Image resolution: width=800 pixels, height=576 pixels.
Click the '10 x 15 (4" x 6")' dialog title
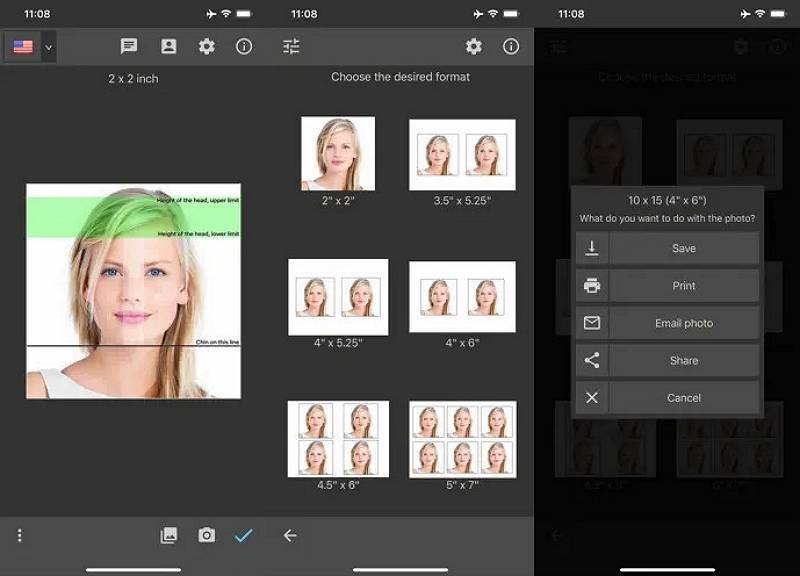(x=667, y=201)
